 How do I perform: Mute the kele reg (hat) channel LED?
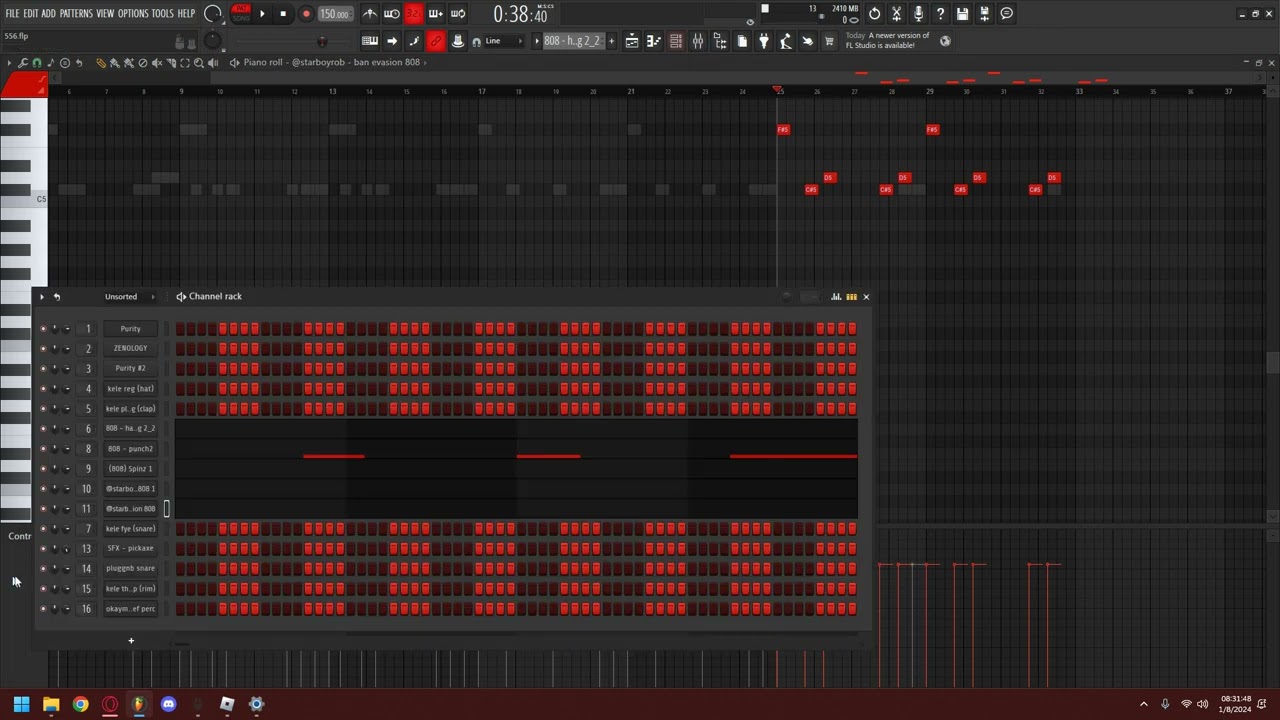pyautogui.click(x=43, y=389)
